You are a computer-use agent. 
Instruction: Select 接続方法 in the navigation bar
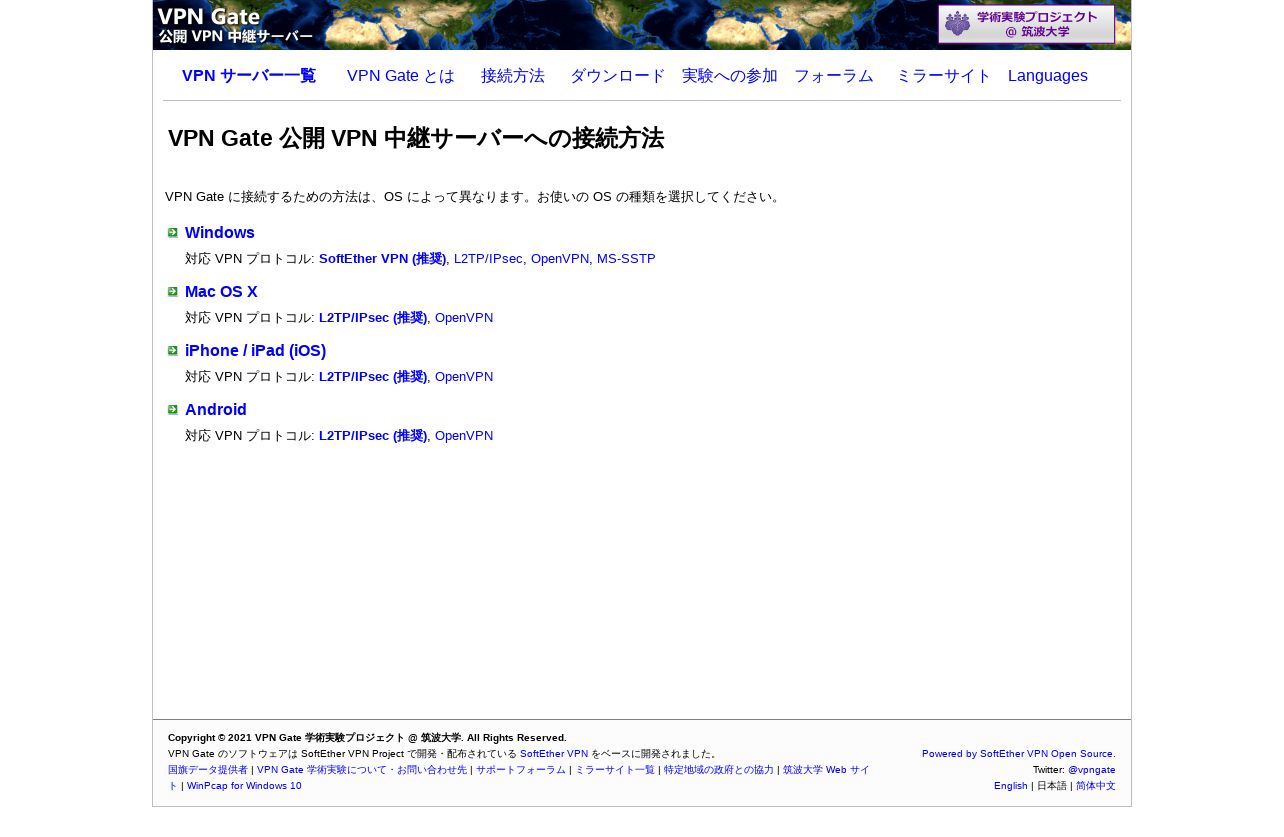513,76
